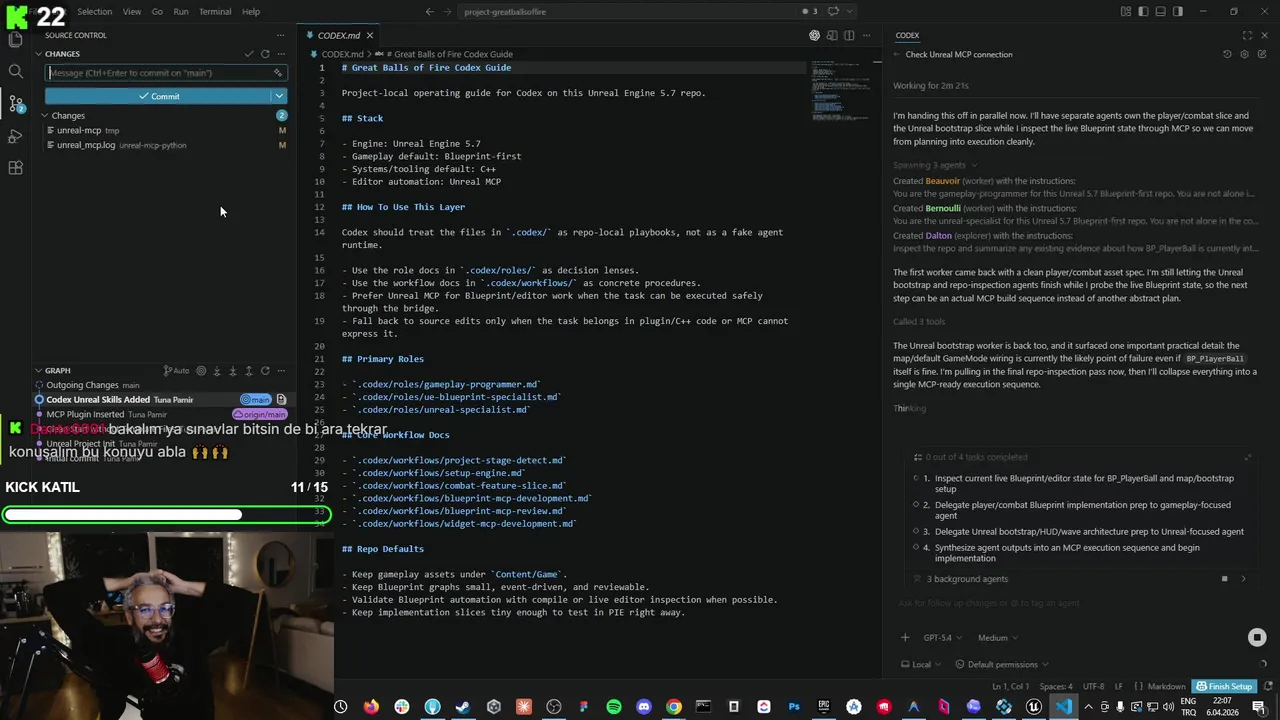The image size is (1280, 720).
Task: Commit all changes using the checkmark icon
Action: [249, 54]
